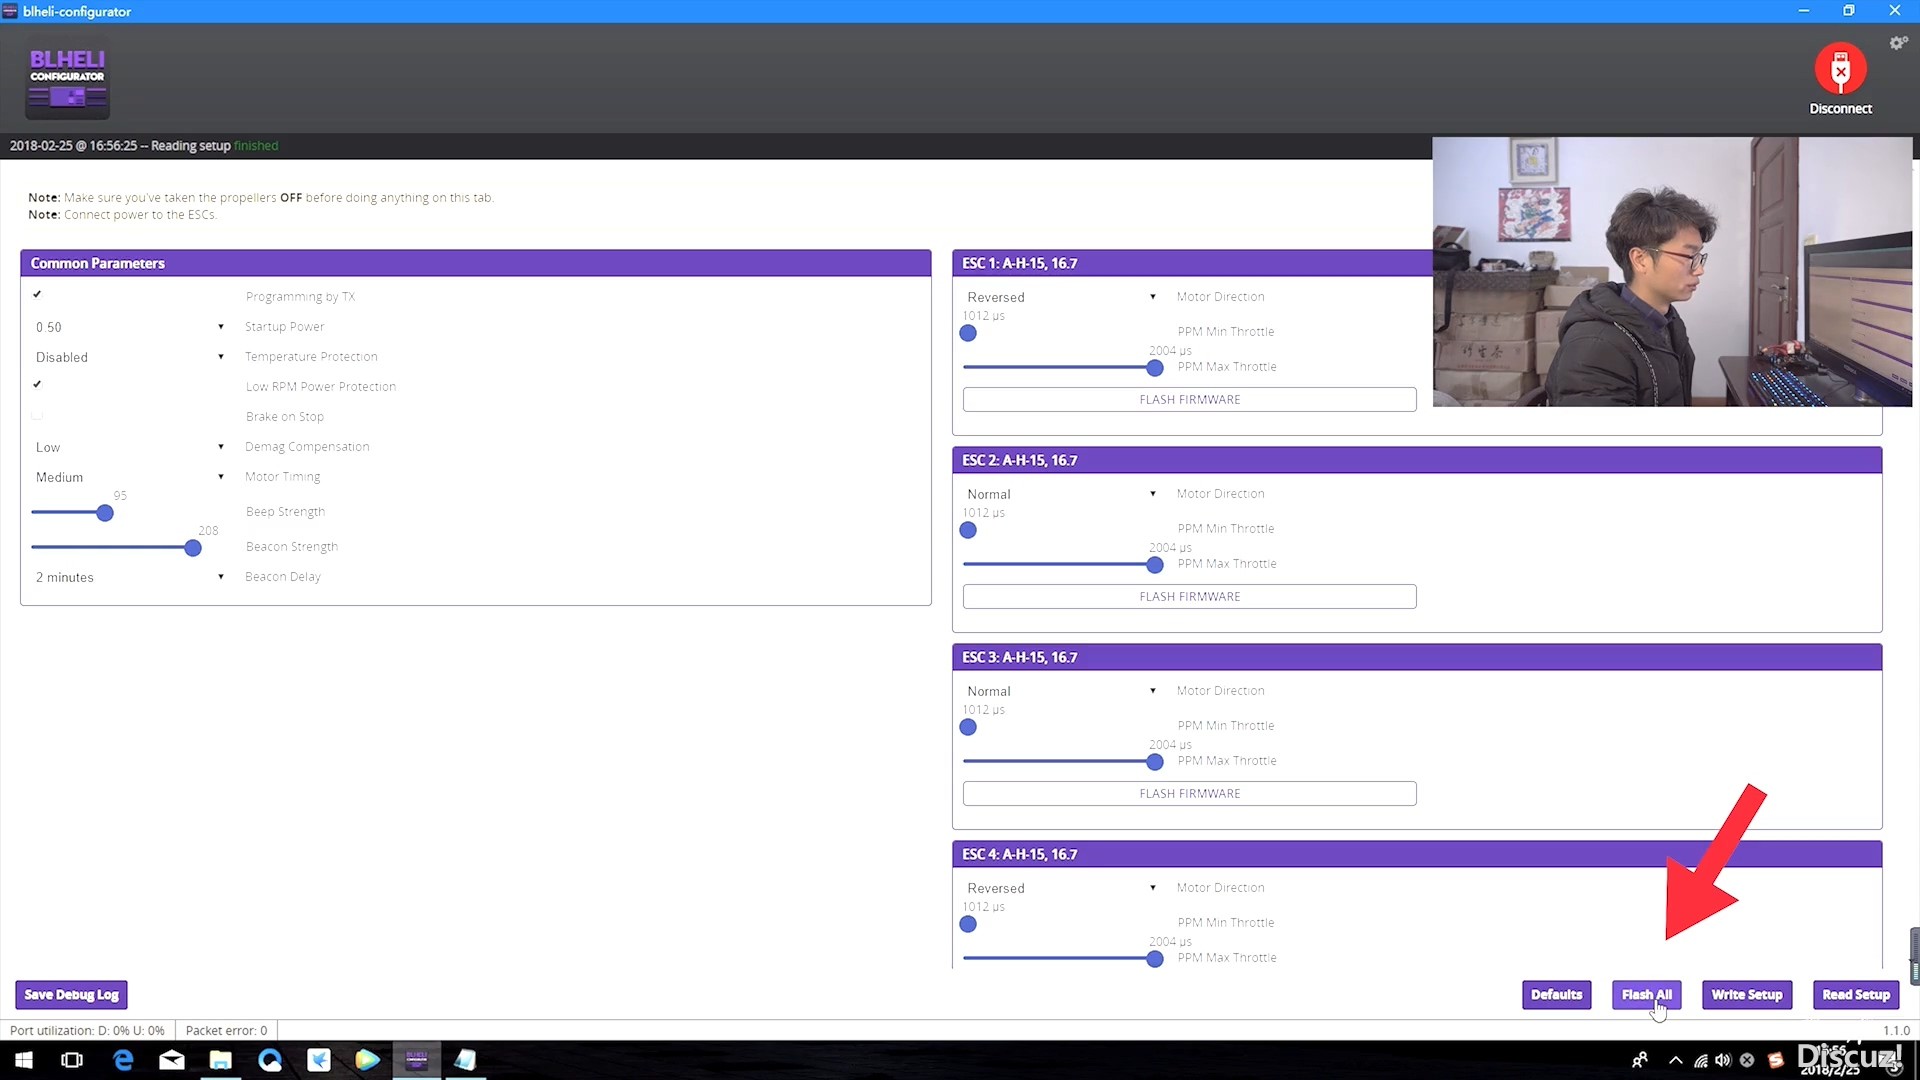This screenshot has height=1080, width=1920.
Task: Launch Microsoft Edge from the taskbar
Action: pos(123,1060)
